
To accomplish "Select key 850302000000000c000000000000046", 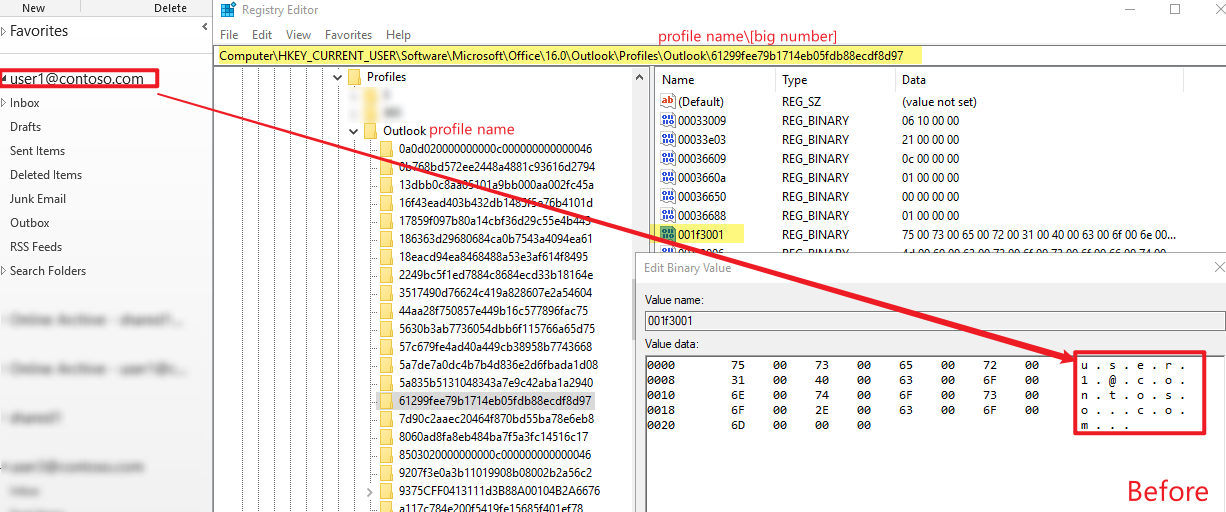I will pyautogui.click(x=495, y=455).
